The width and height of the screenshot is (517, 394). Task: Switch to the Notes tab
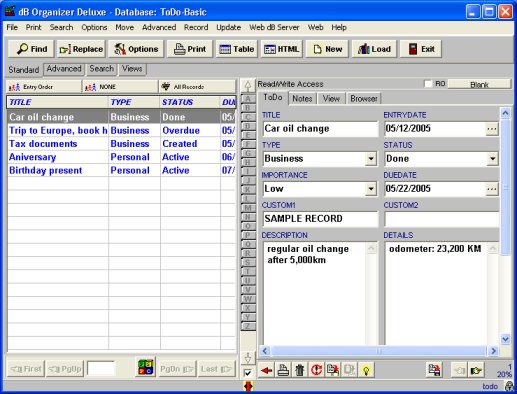[302, 99]
